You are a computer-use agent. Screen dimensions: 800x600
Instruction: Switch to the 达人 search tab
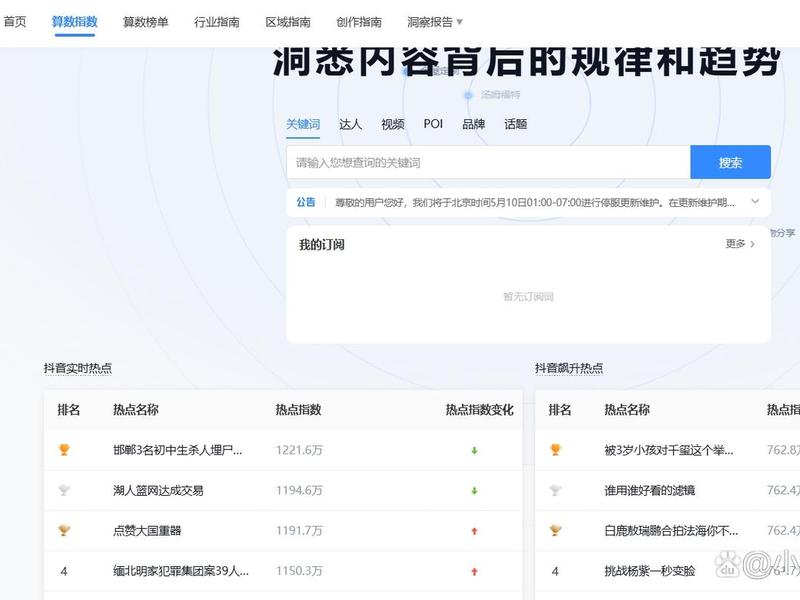click(351, 124)
